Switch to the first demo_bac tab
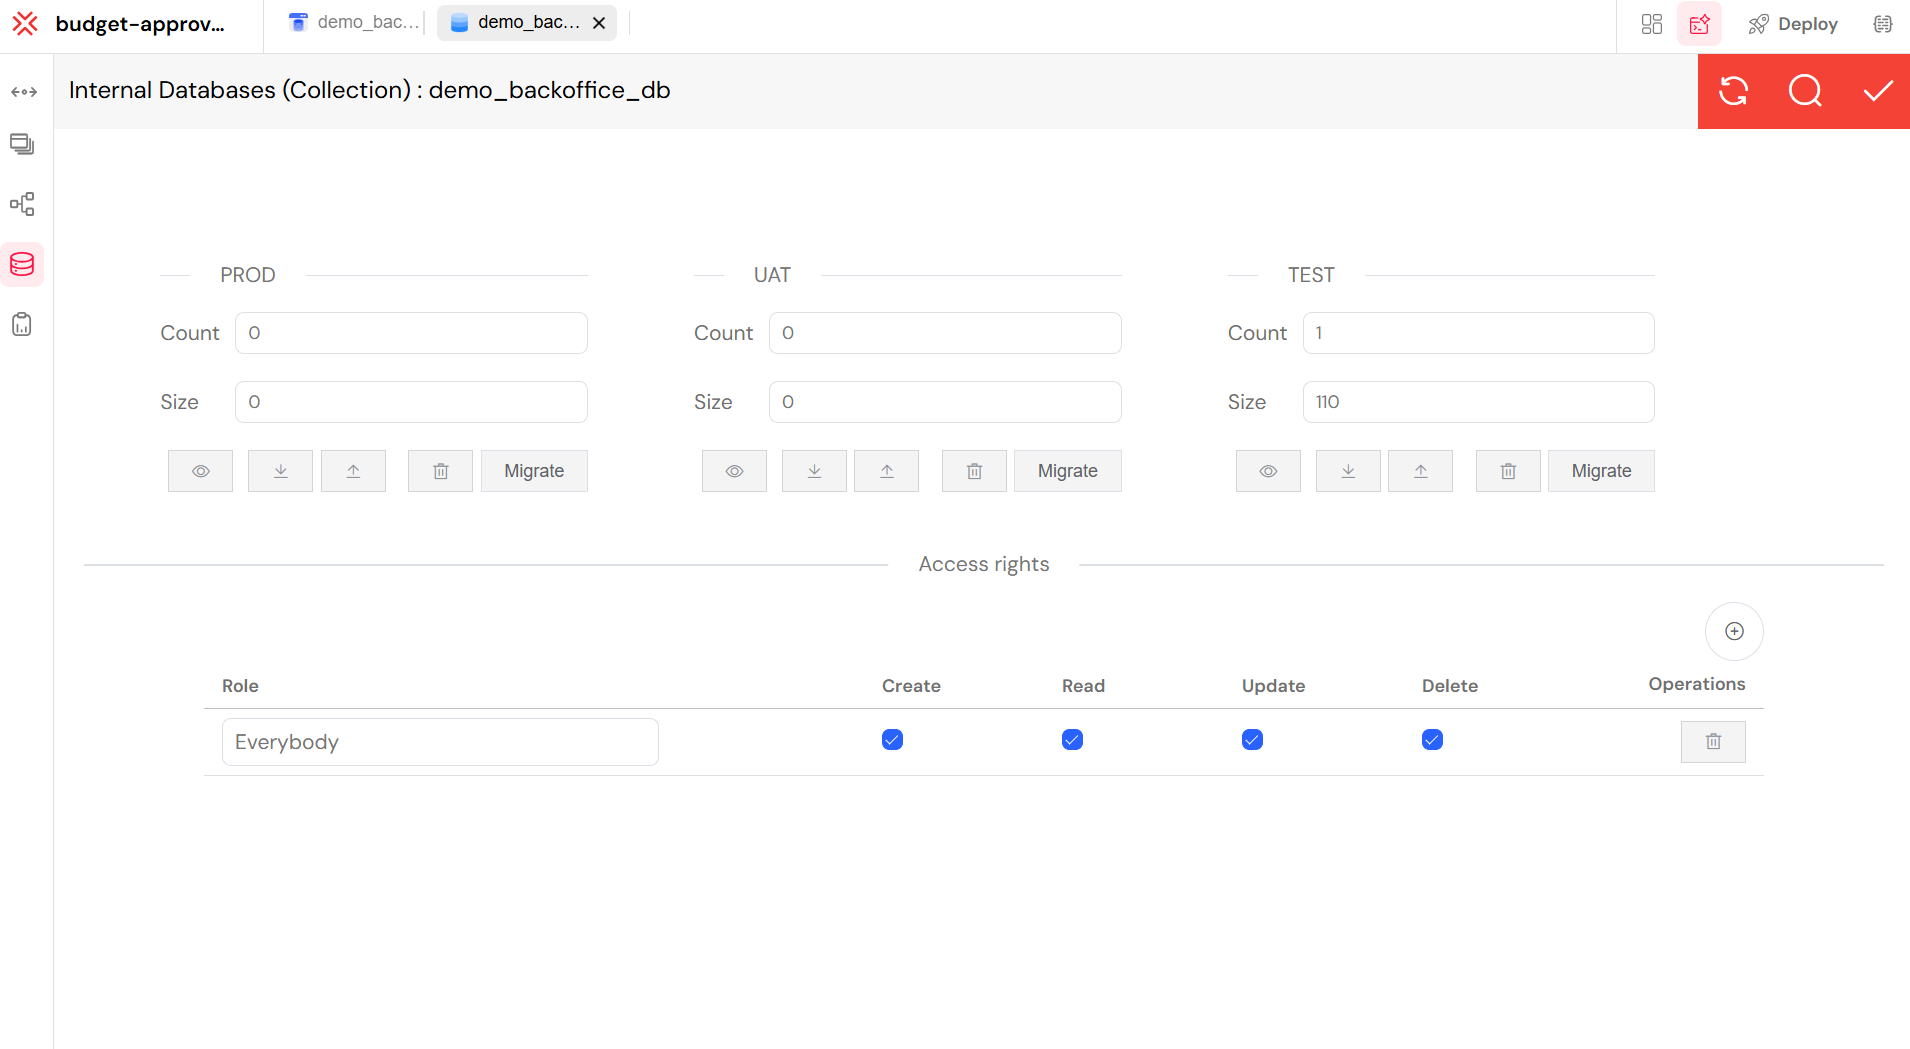 pyautogui.click(x=353, y=22)
